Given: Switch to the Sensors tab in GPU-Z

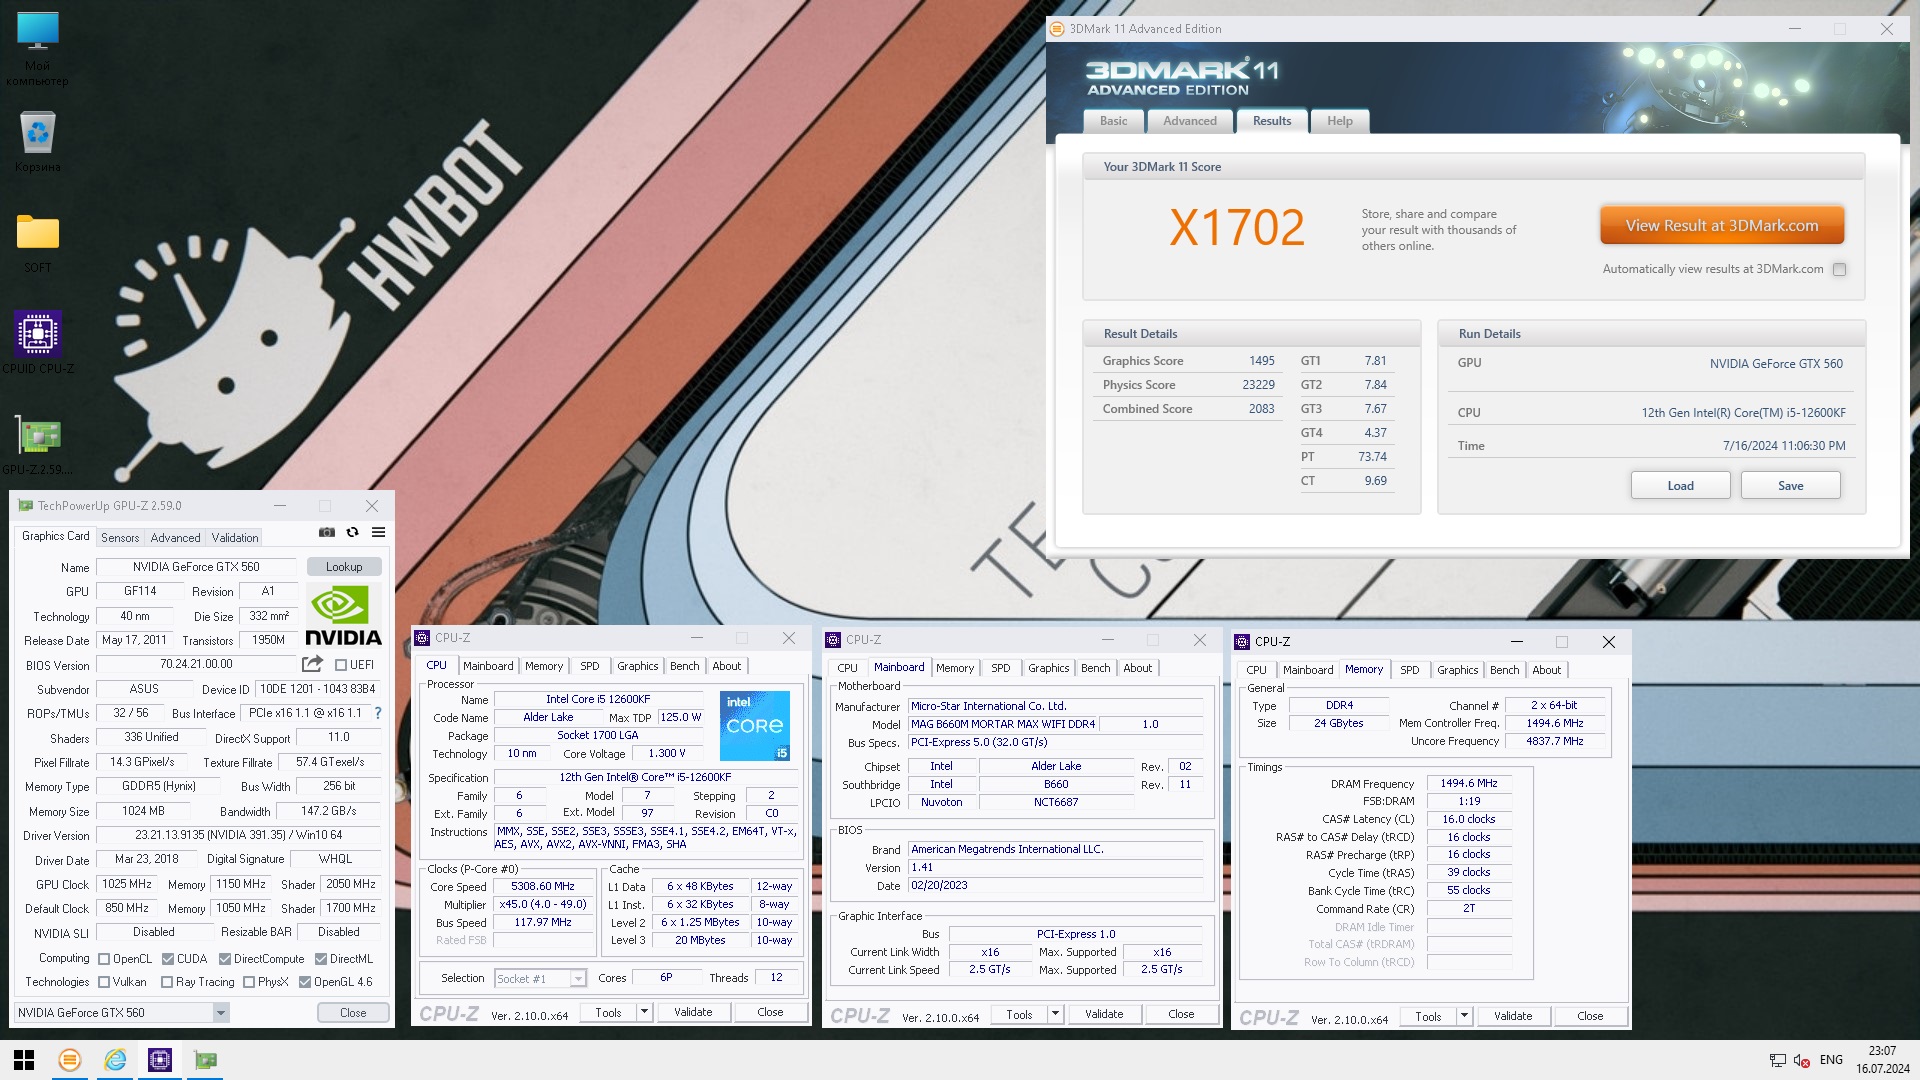Looking at the screenshot, I should coord(120,538).
